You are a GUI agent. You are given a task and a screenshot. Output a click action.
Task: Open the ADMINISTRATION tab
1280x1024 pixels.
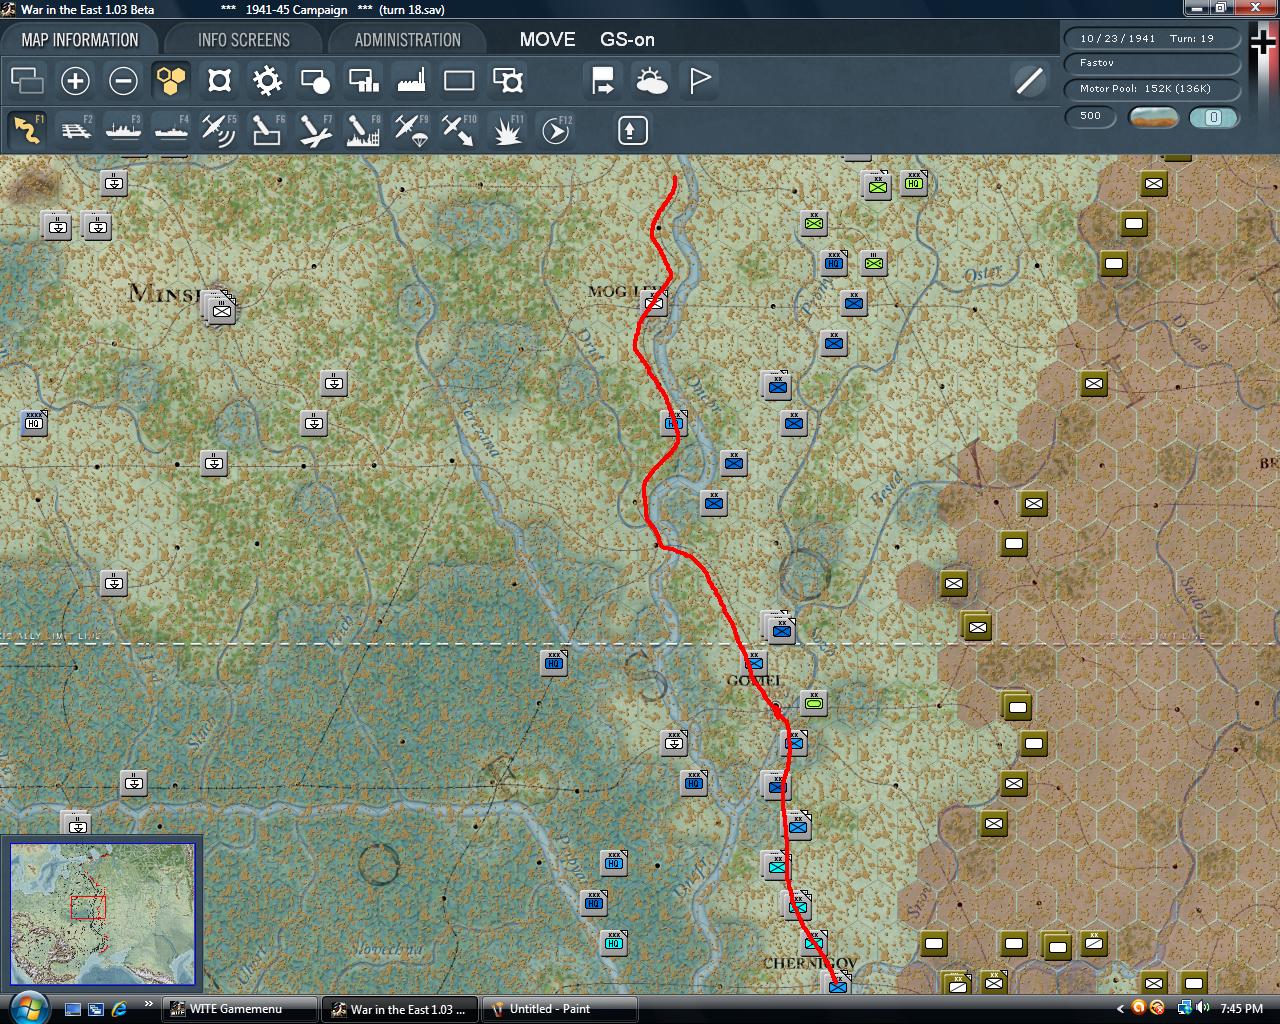(408, 40)
